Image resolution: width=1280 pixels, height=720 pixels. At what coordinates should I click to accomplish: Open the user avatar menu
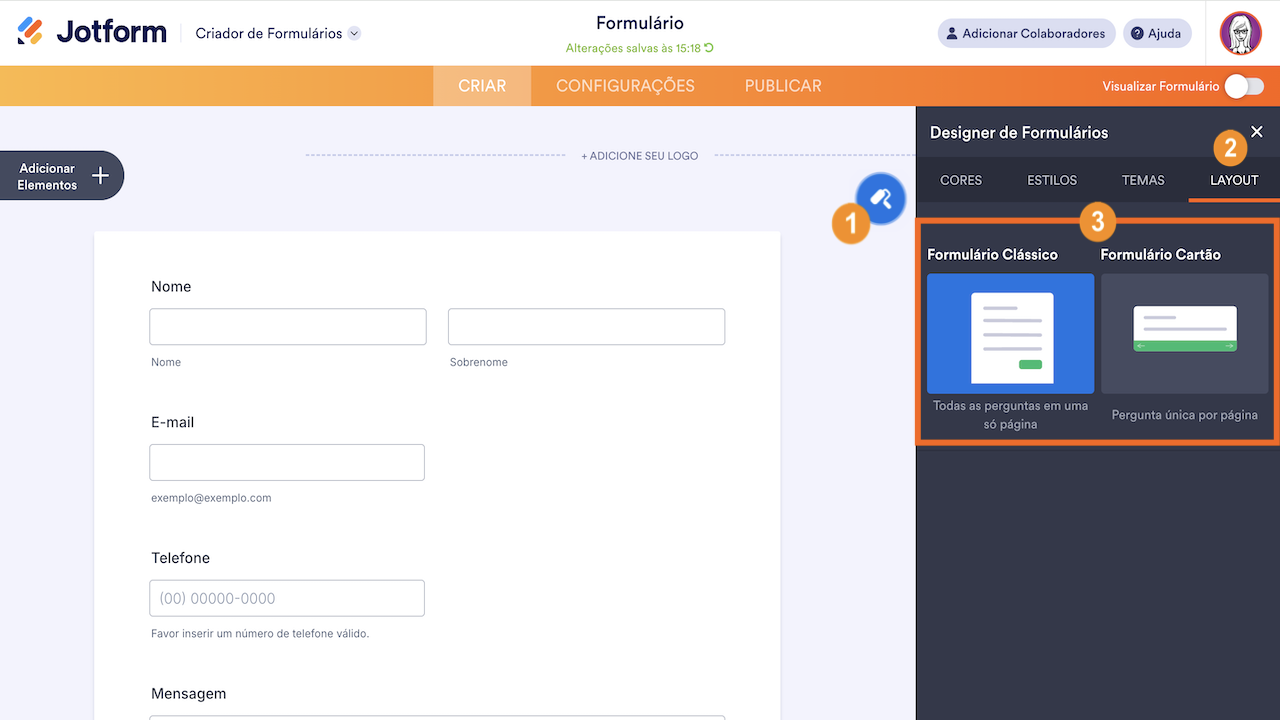(1240, 33)
